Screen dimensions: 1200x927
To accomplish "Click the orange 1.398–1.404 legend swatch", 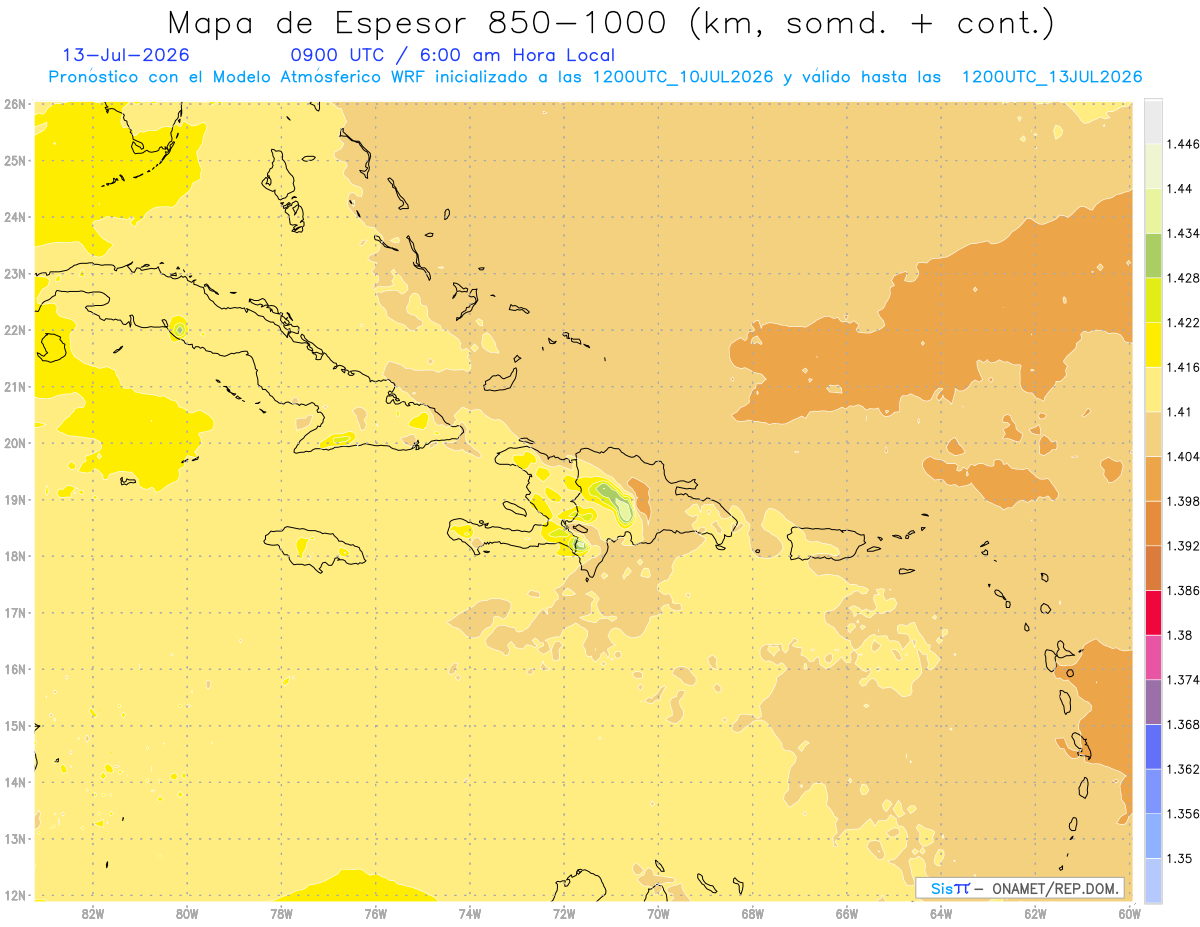I will coord(1153,479).
